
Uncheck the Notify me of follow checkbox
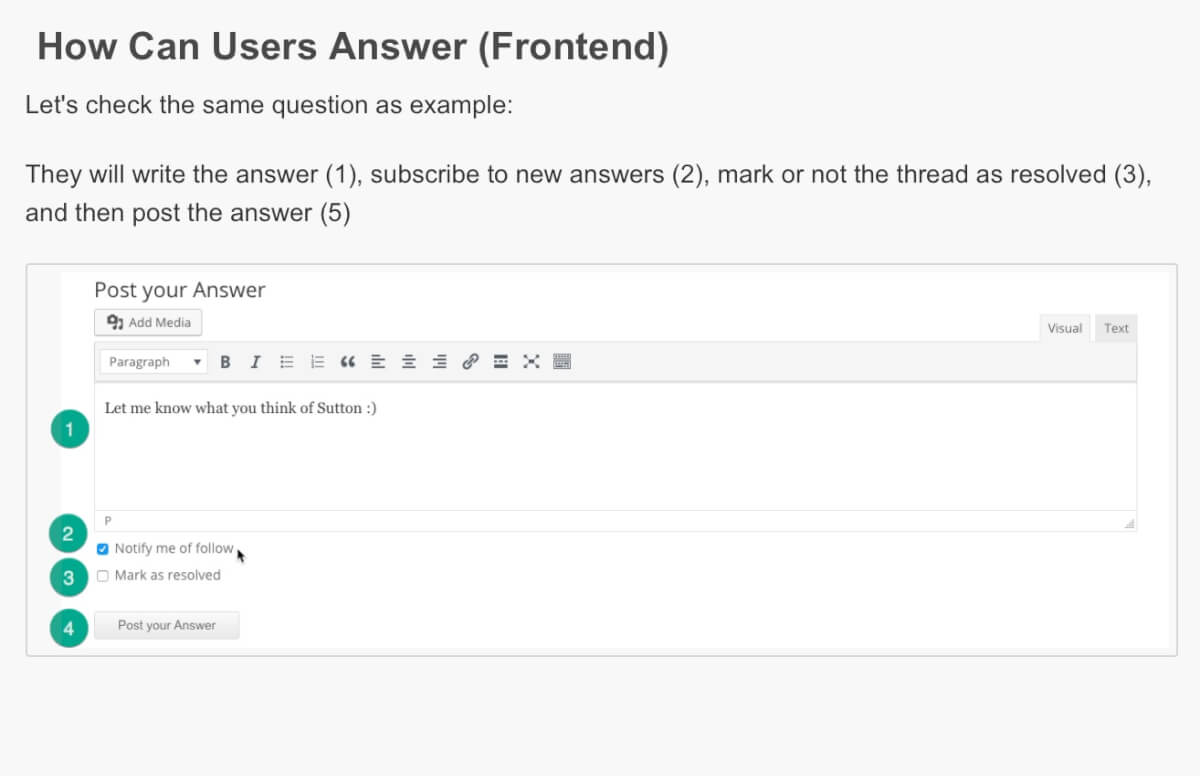coord(103,549)
